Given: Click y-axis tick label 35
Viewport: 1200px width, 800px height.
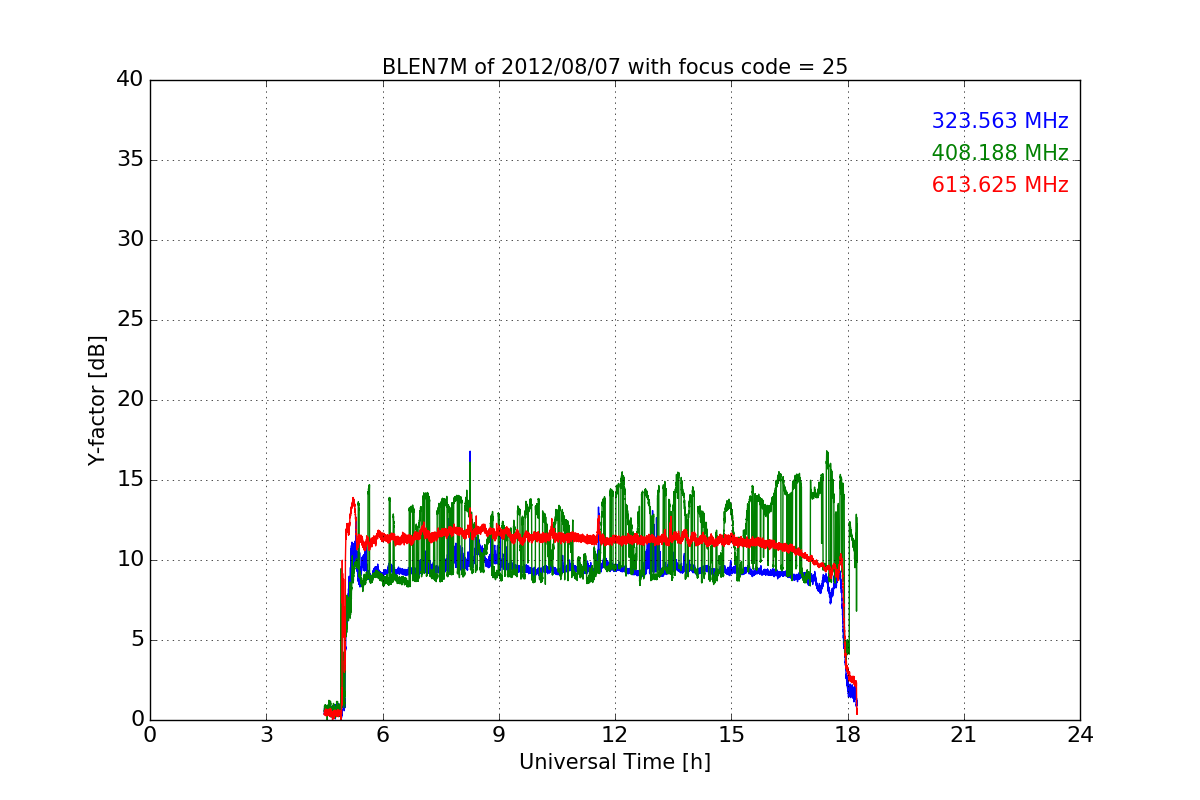Looking at the screenshot, I should [x=130, y=160].
